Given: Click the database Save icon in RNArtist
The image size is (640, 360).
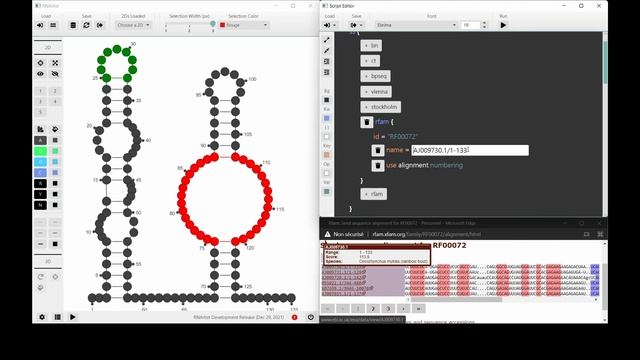Looking at the screenshot, I should 73,25.
